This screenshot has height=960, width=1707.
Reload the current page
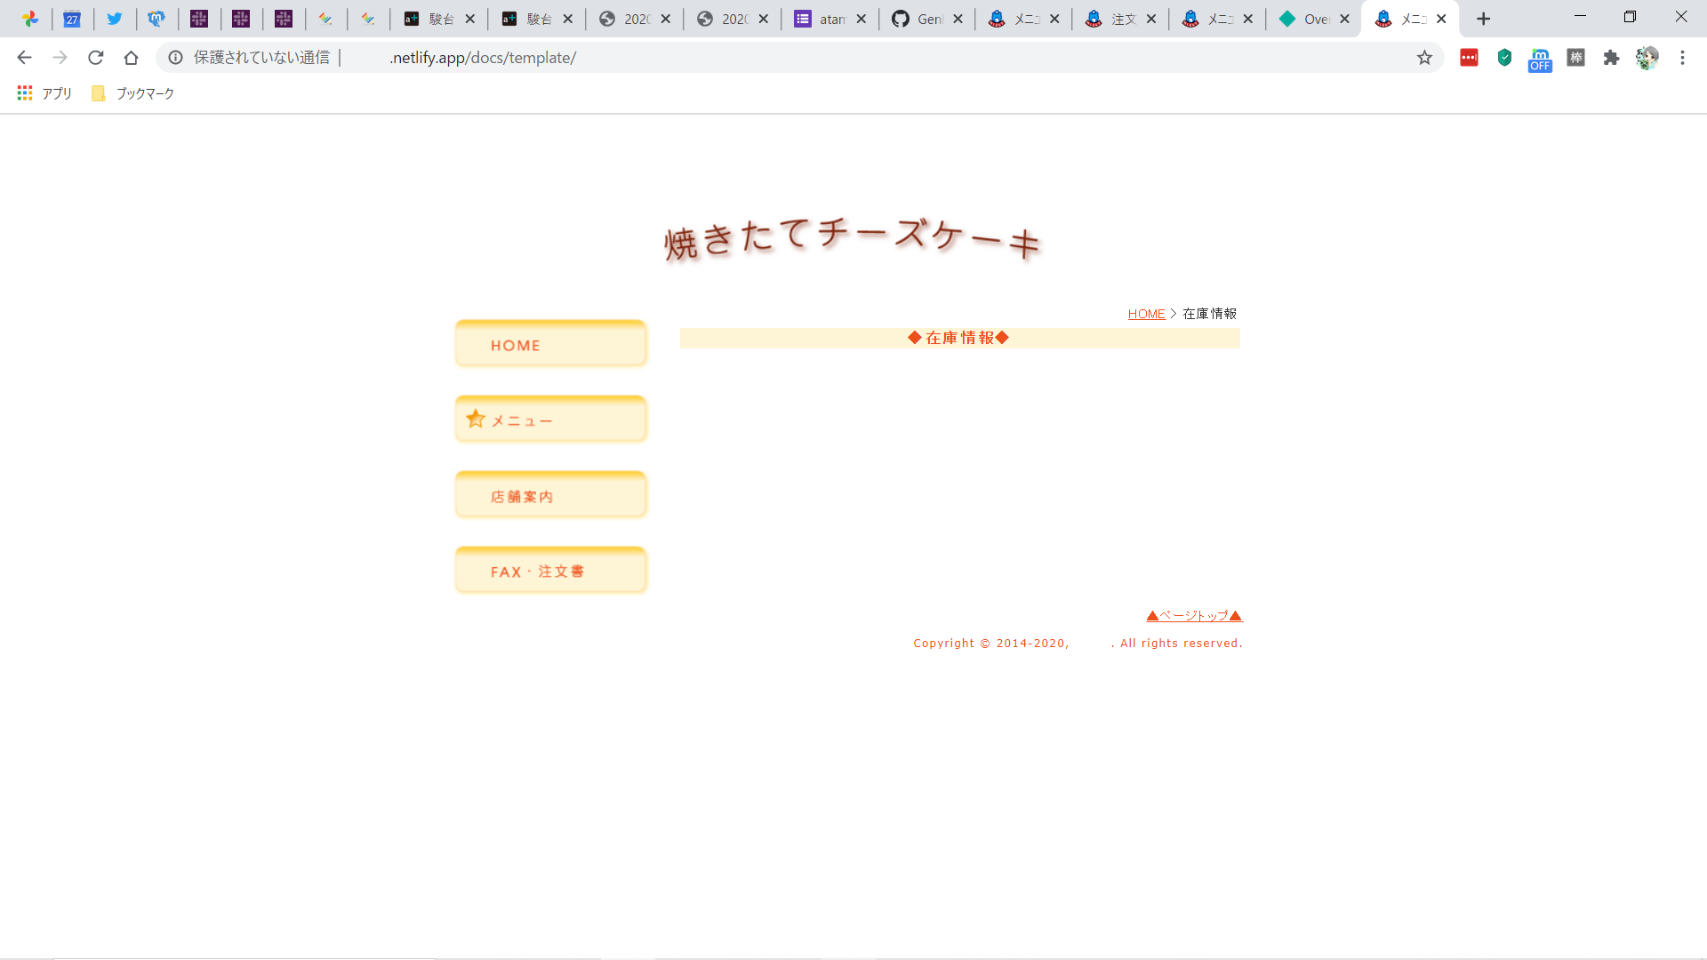(x=96, y=58)
